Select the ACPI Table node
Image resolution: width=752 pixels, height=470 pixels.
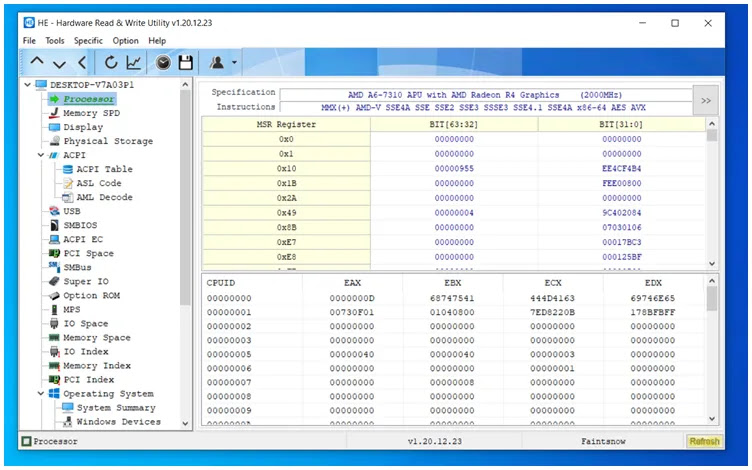click(x=105, y=169)
